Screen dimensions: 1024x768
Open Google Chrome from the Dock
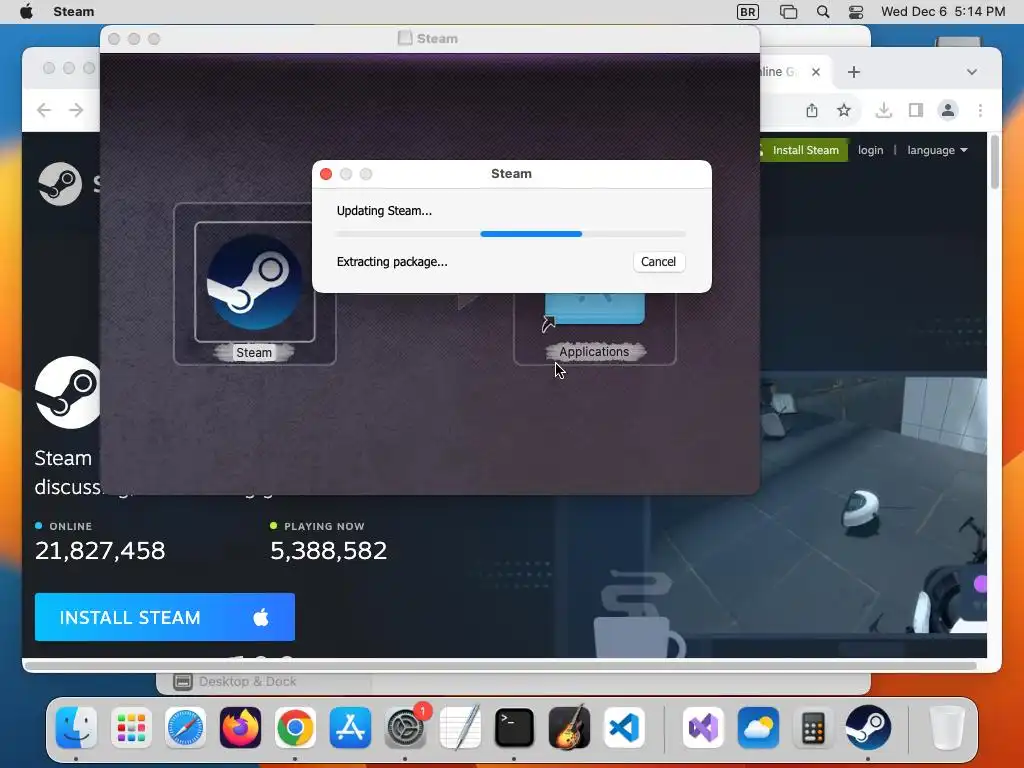295,728
